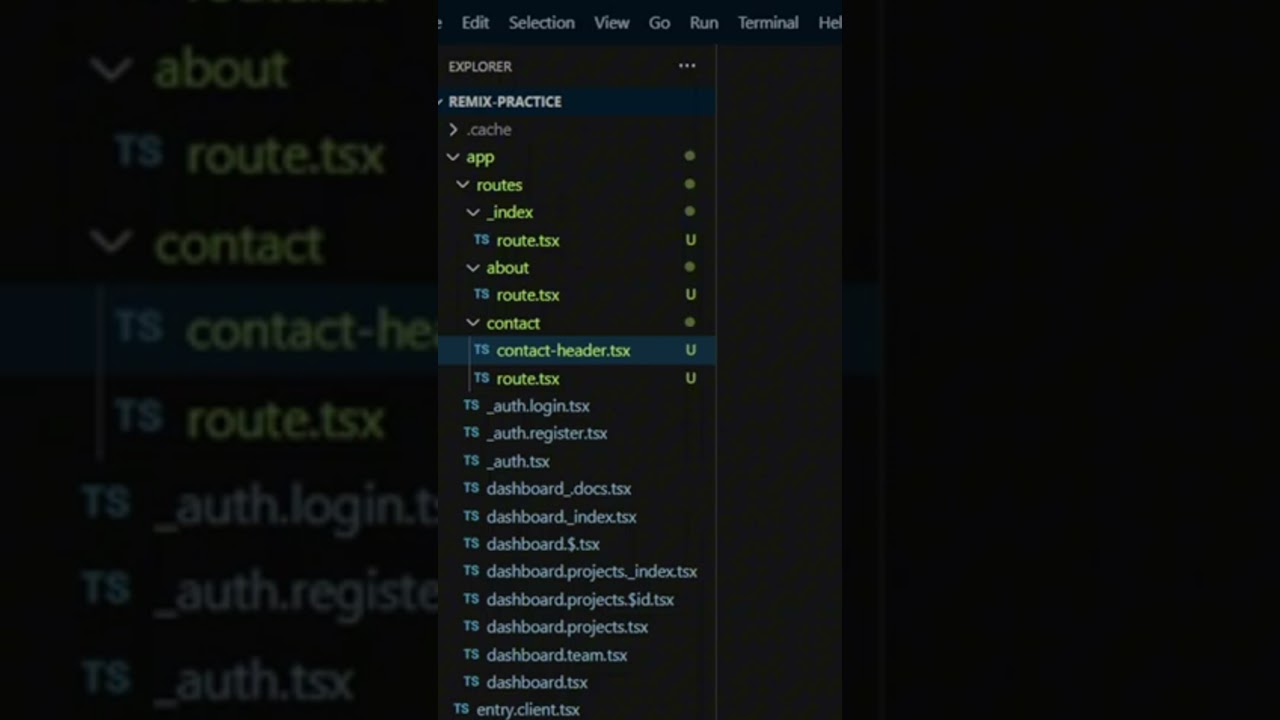The image size is (1280, 720).
Task: Open dashboard.team.tsx file
Action: tap(557, 655)
